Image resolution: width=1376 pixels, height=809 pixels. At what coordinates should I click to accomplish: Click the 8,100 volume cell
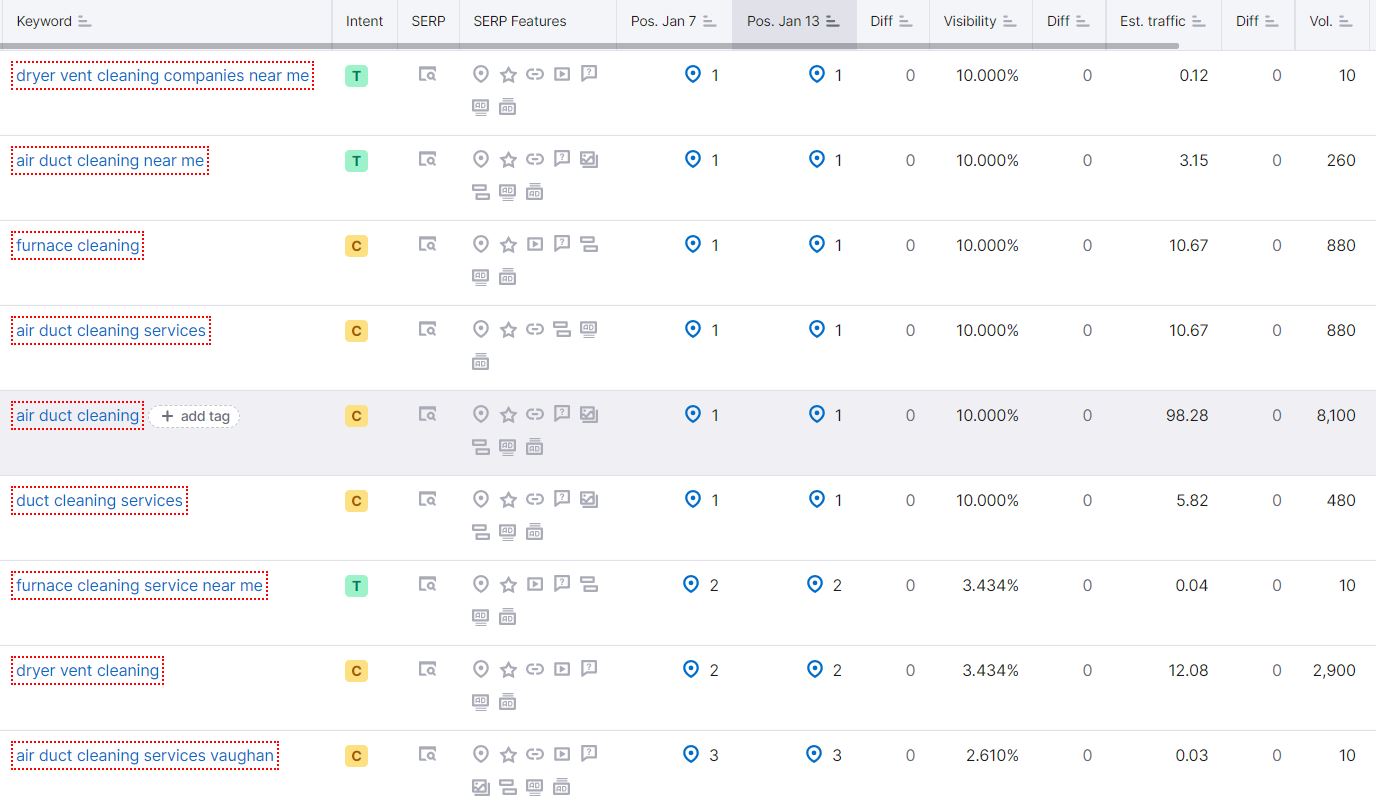pos(1335,415)
